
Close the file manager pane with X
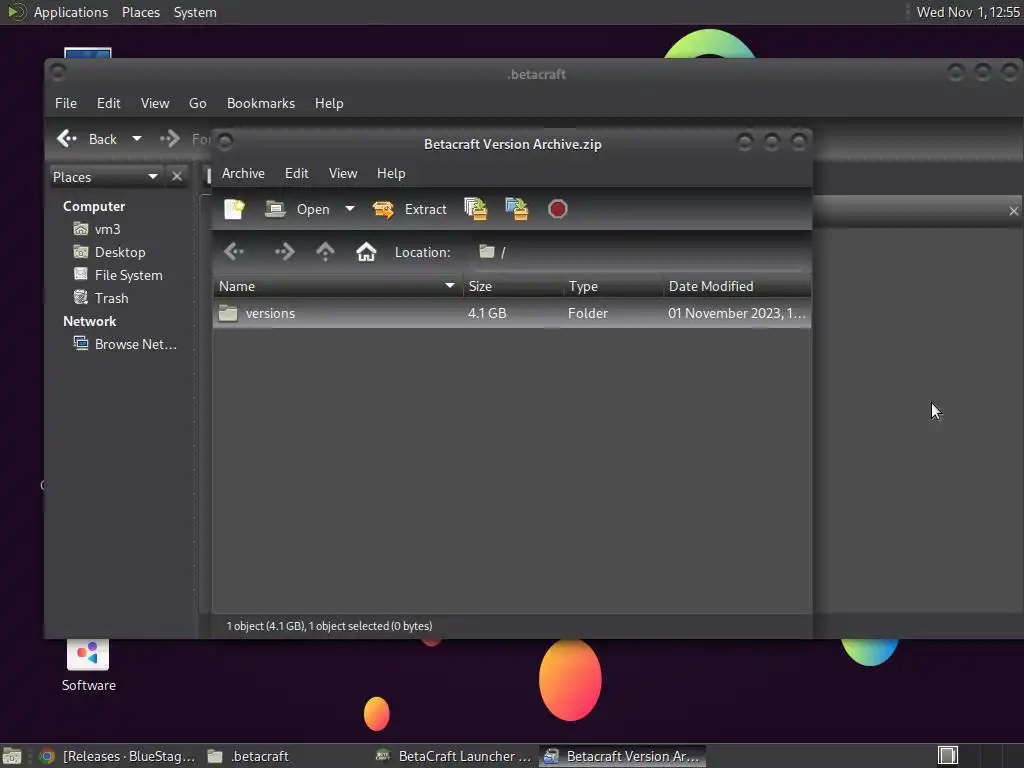click(1014, 211)
